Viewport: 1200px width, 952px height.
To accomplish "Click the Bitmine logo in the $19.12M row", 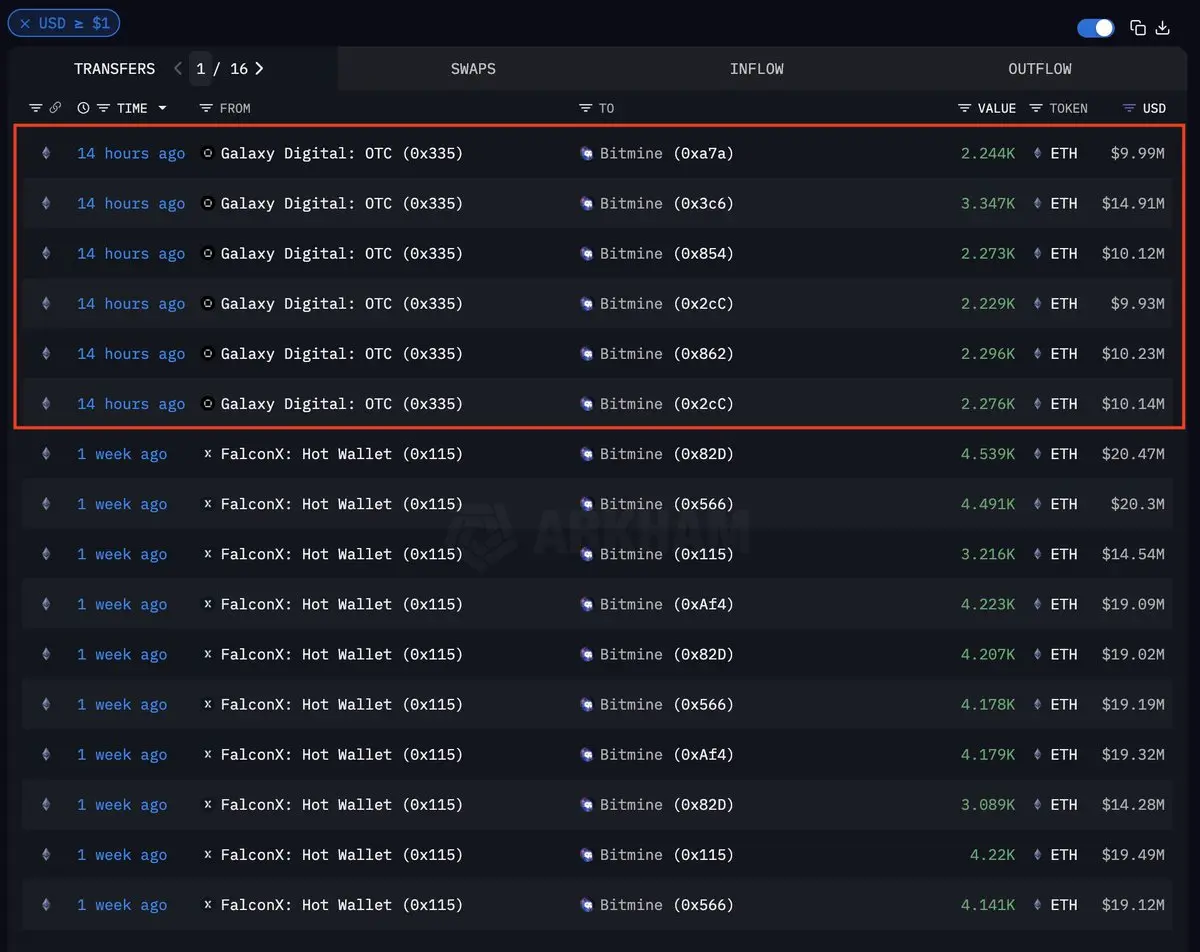I will coord(587,905).
